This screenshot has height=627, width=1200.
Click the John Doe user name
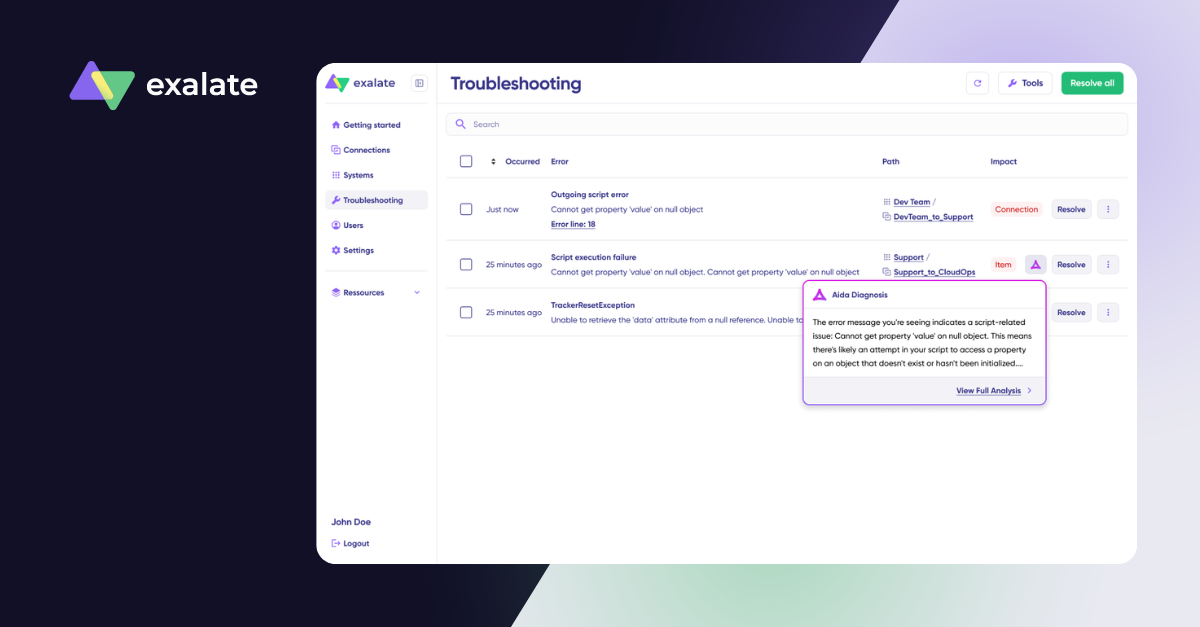351,522
